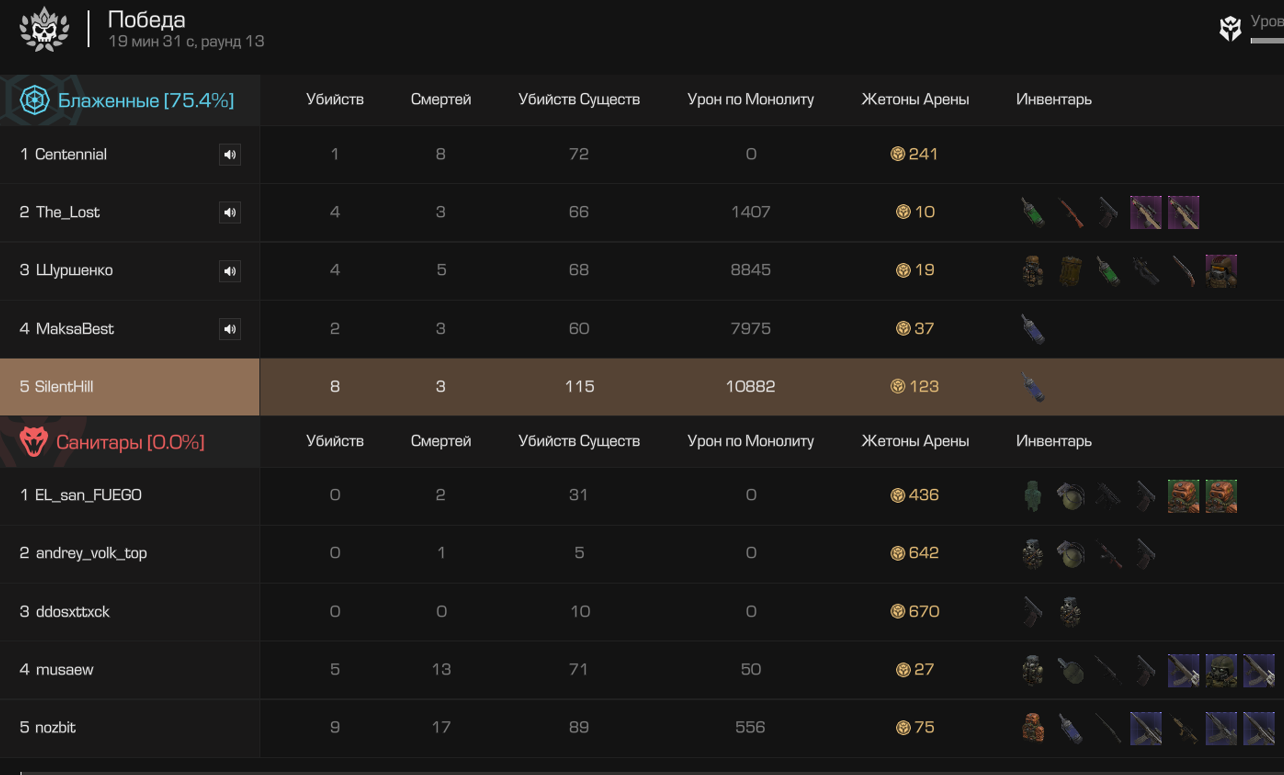Select player name andrey_volk_top
The width and height of the screenshot is (1284, 775).
[x=91, y=553]
